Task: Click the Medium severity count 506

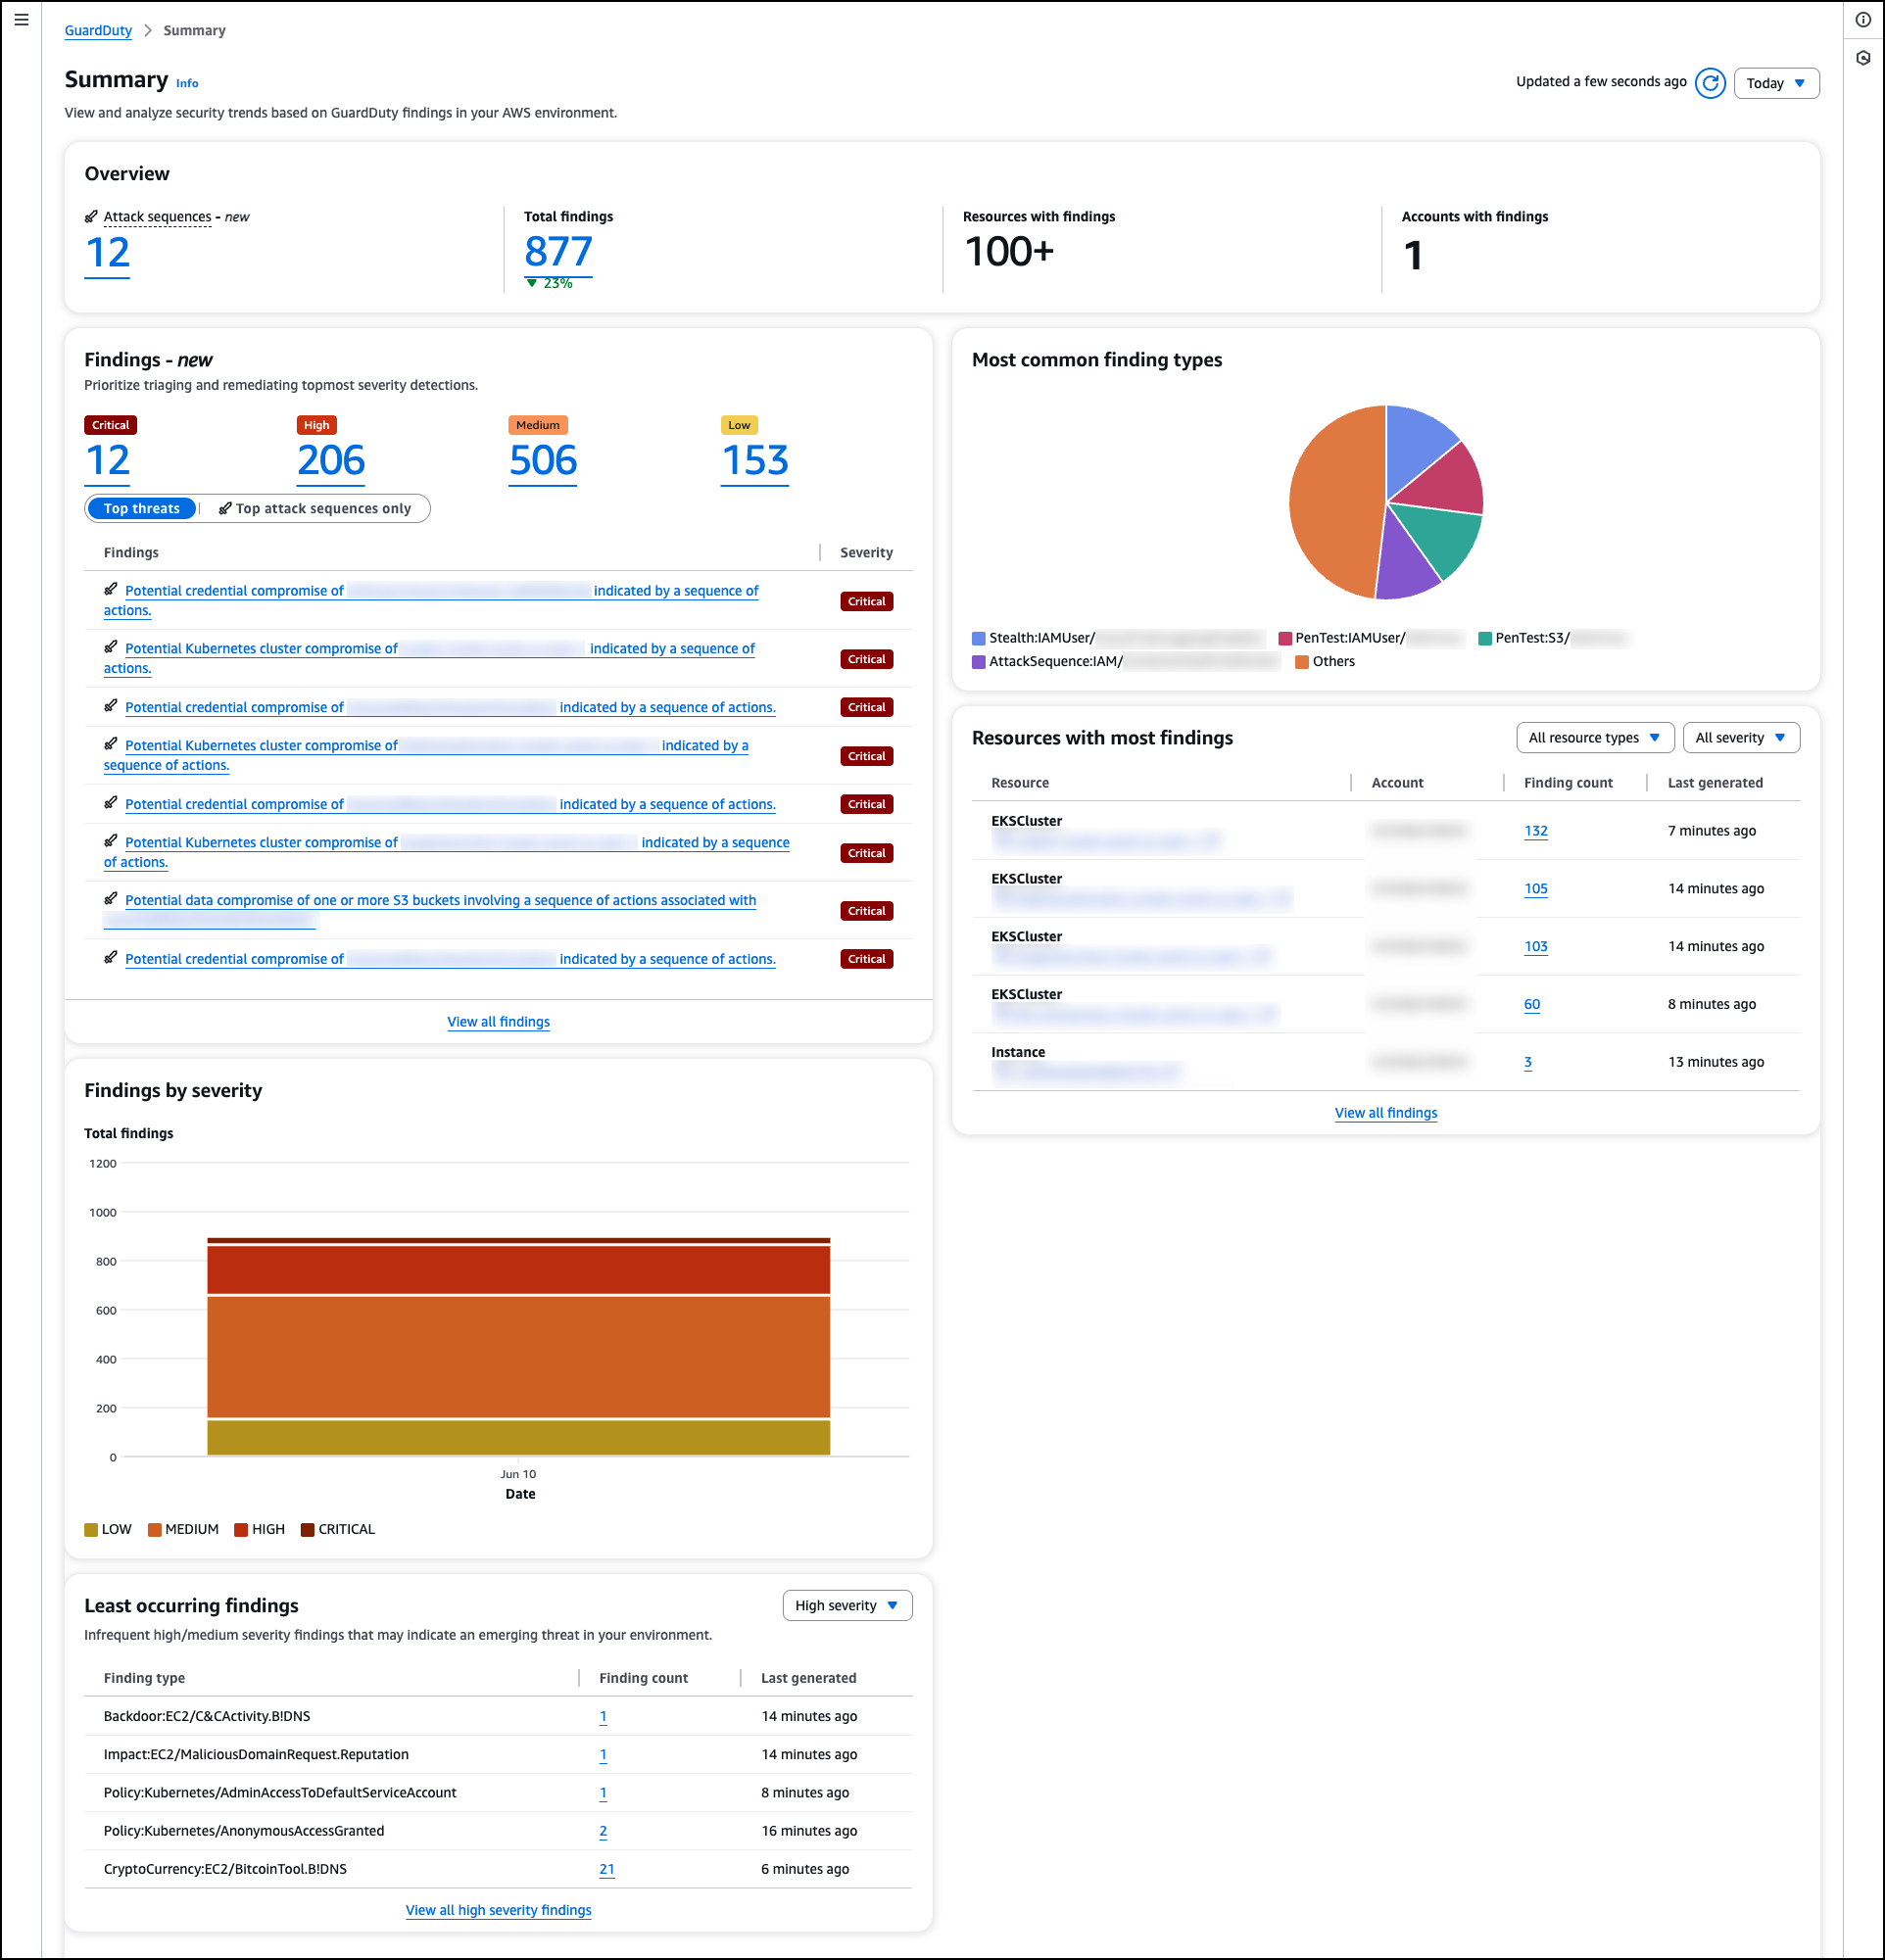Action: pyautogui.click(x=543, y=461)
